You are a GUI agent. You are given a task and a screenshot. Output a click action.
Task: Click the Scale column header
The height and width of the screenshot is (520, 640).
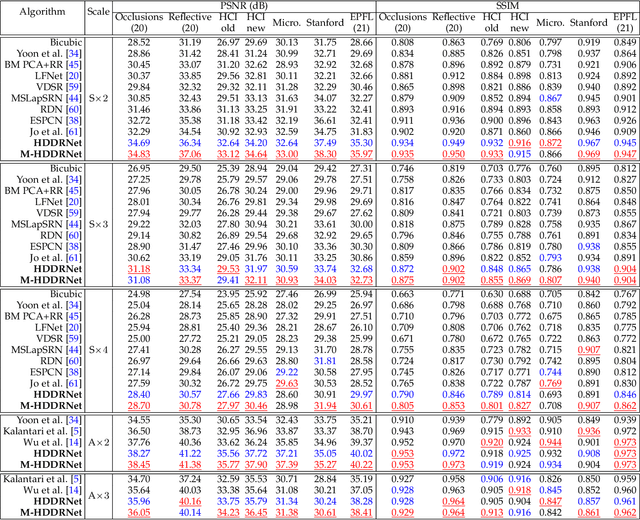97,17
